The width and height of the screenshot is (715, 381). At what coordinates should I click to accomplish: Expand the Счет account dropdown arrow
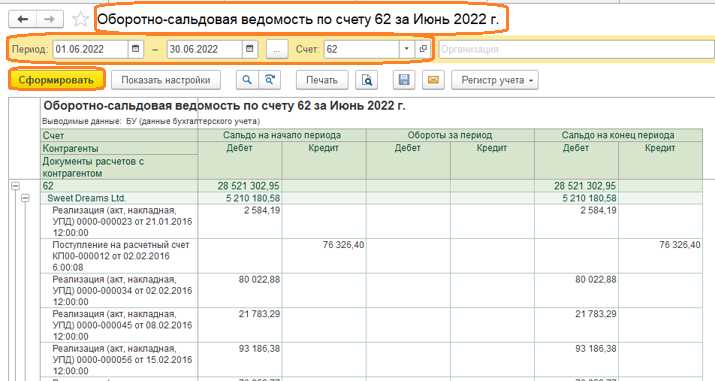406,49
